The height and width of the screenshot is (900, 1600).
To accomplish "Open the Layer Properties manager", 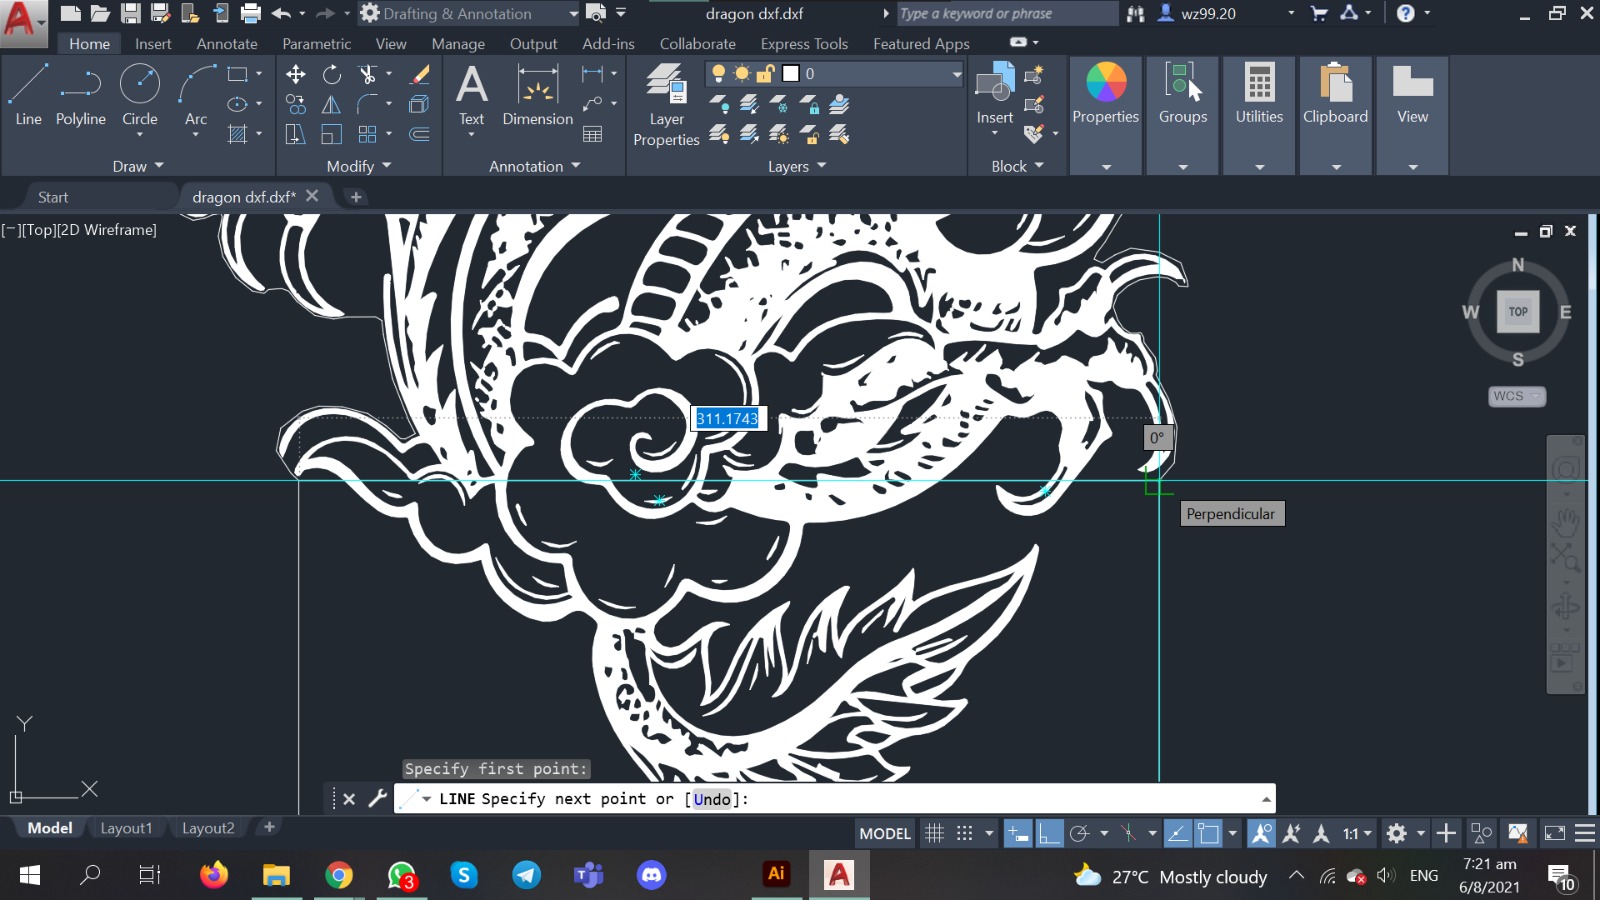I will 666,104.
